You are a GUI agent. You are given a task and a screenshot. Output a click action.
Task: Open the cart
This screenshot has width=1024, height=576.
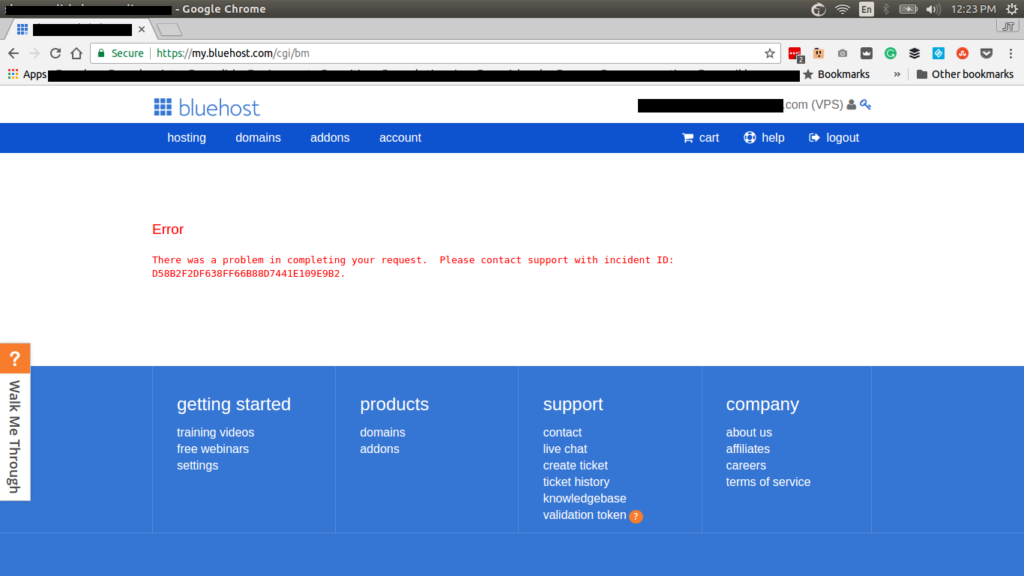coord(700,138)
